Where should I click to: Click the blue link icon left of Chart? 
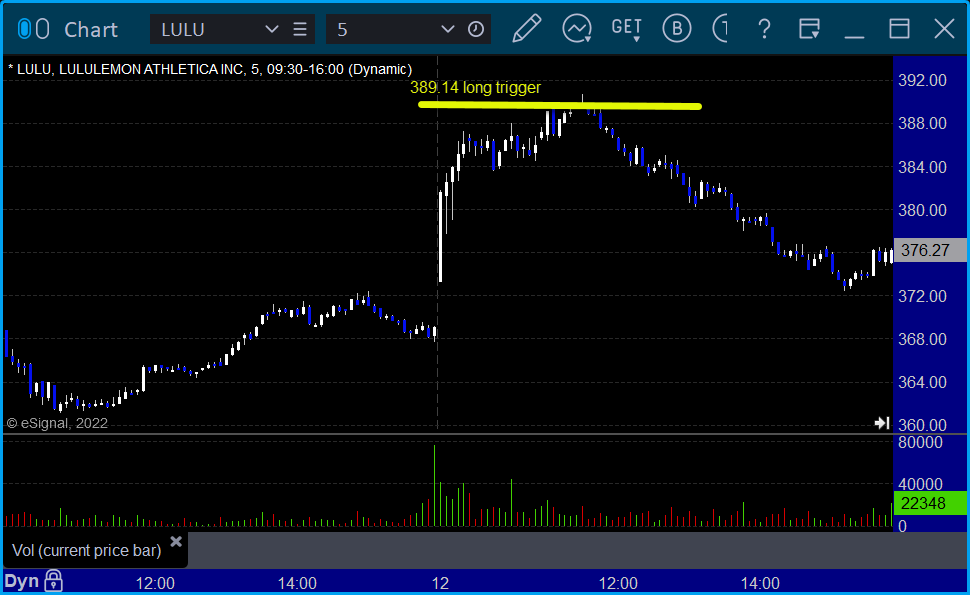point(24,29)
